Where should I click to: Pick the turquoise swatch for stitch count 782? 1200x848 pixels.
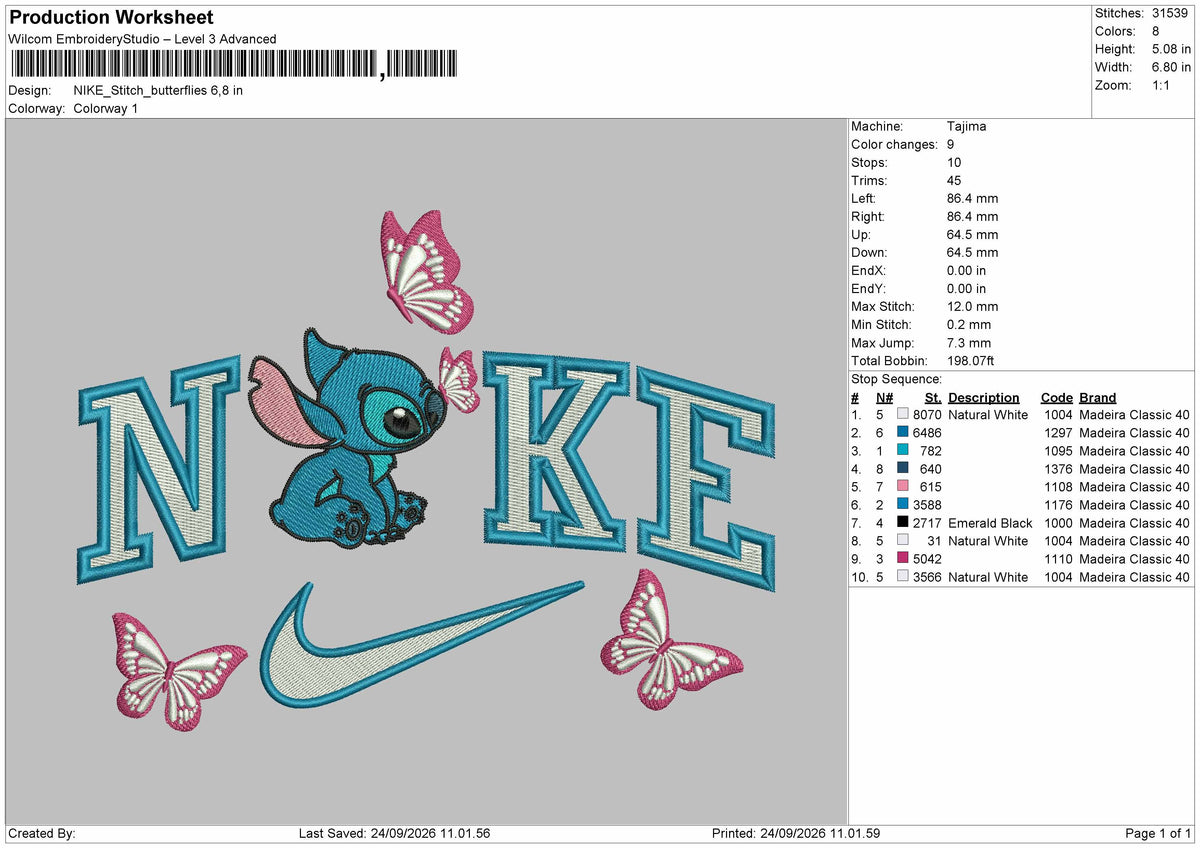click(x=903, y=450)
